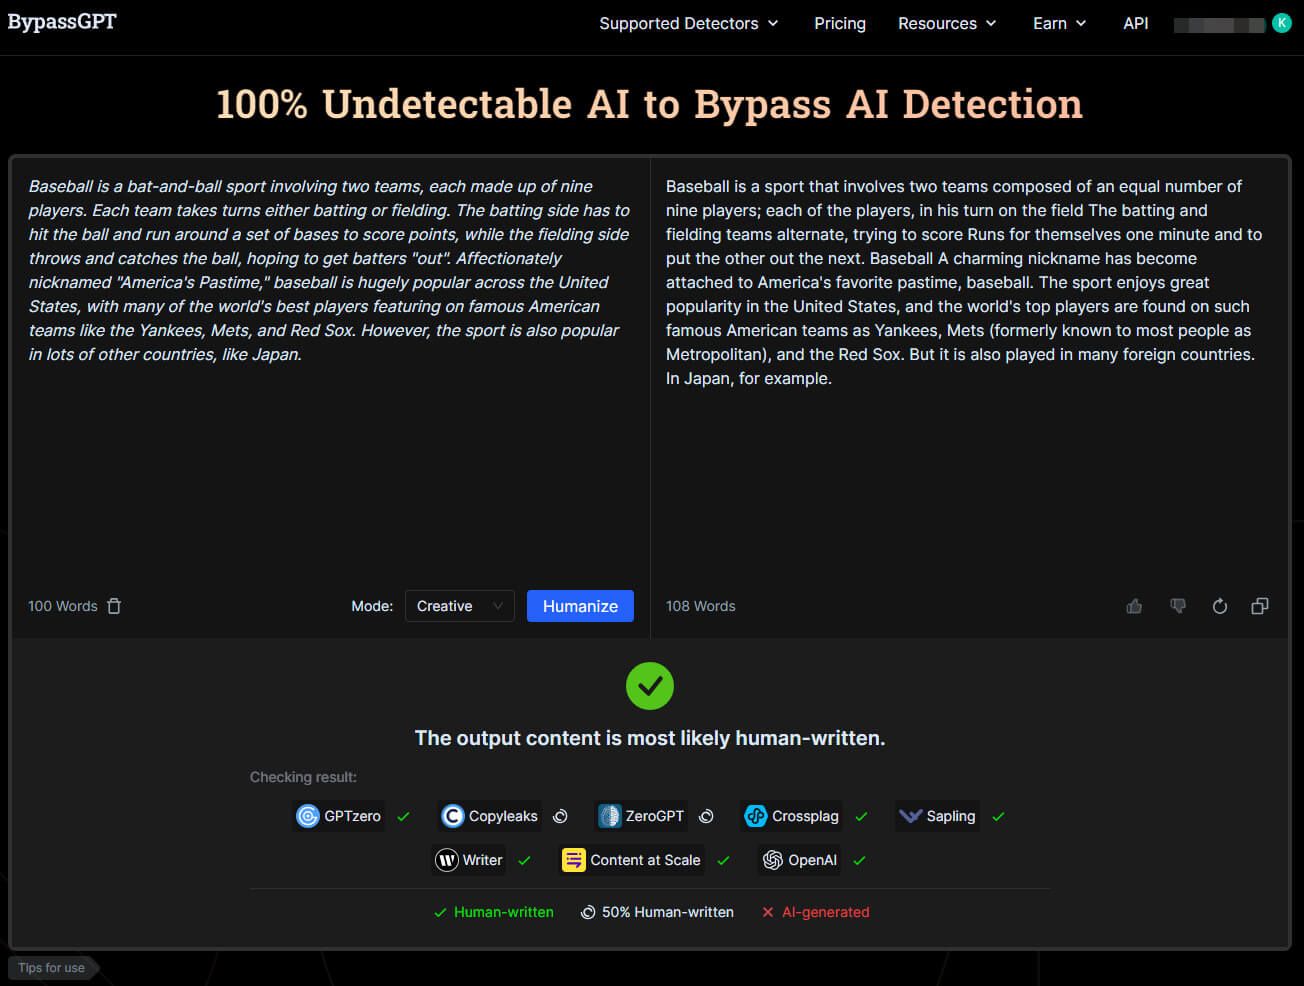Click the Sapling detector badge

937,816
